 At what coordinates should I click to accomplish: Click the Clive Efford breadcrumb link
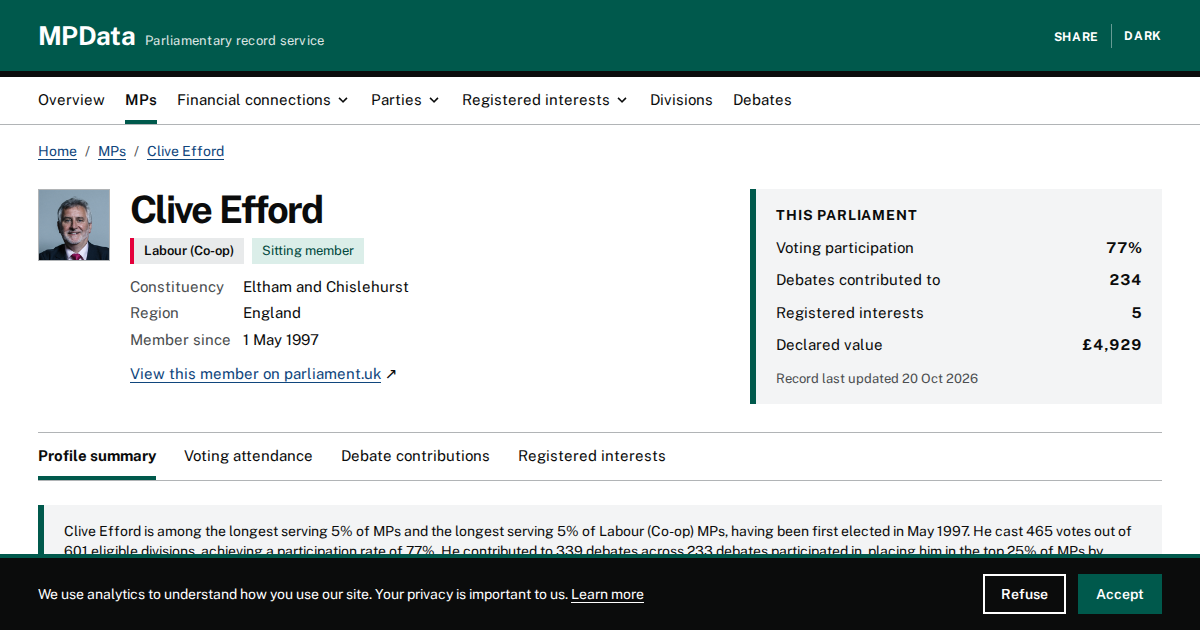(x=185, y=151)
